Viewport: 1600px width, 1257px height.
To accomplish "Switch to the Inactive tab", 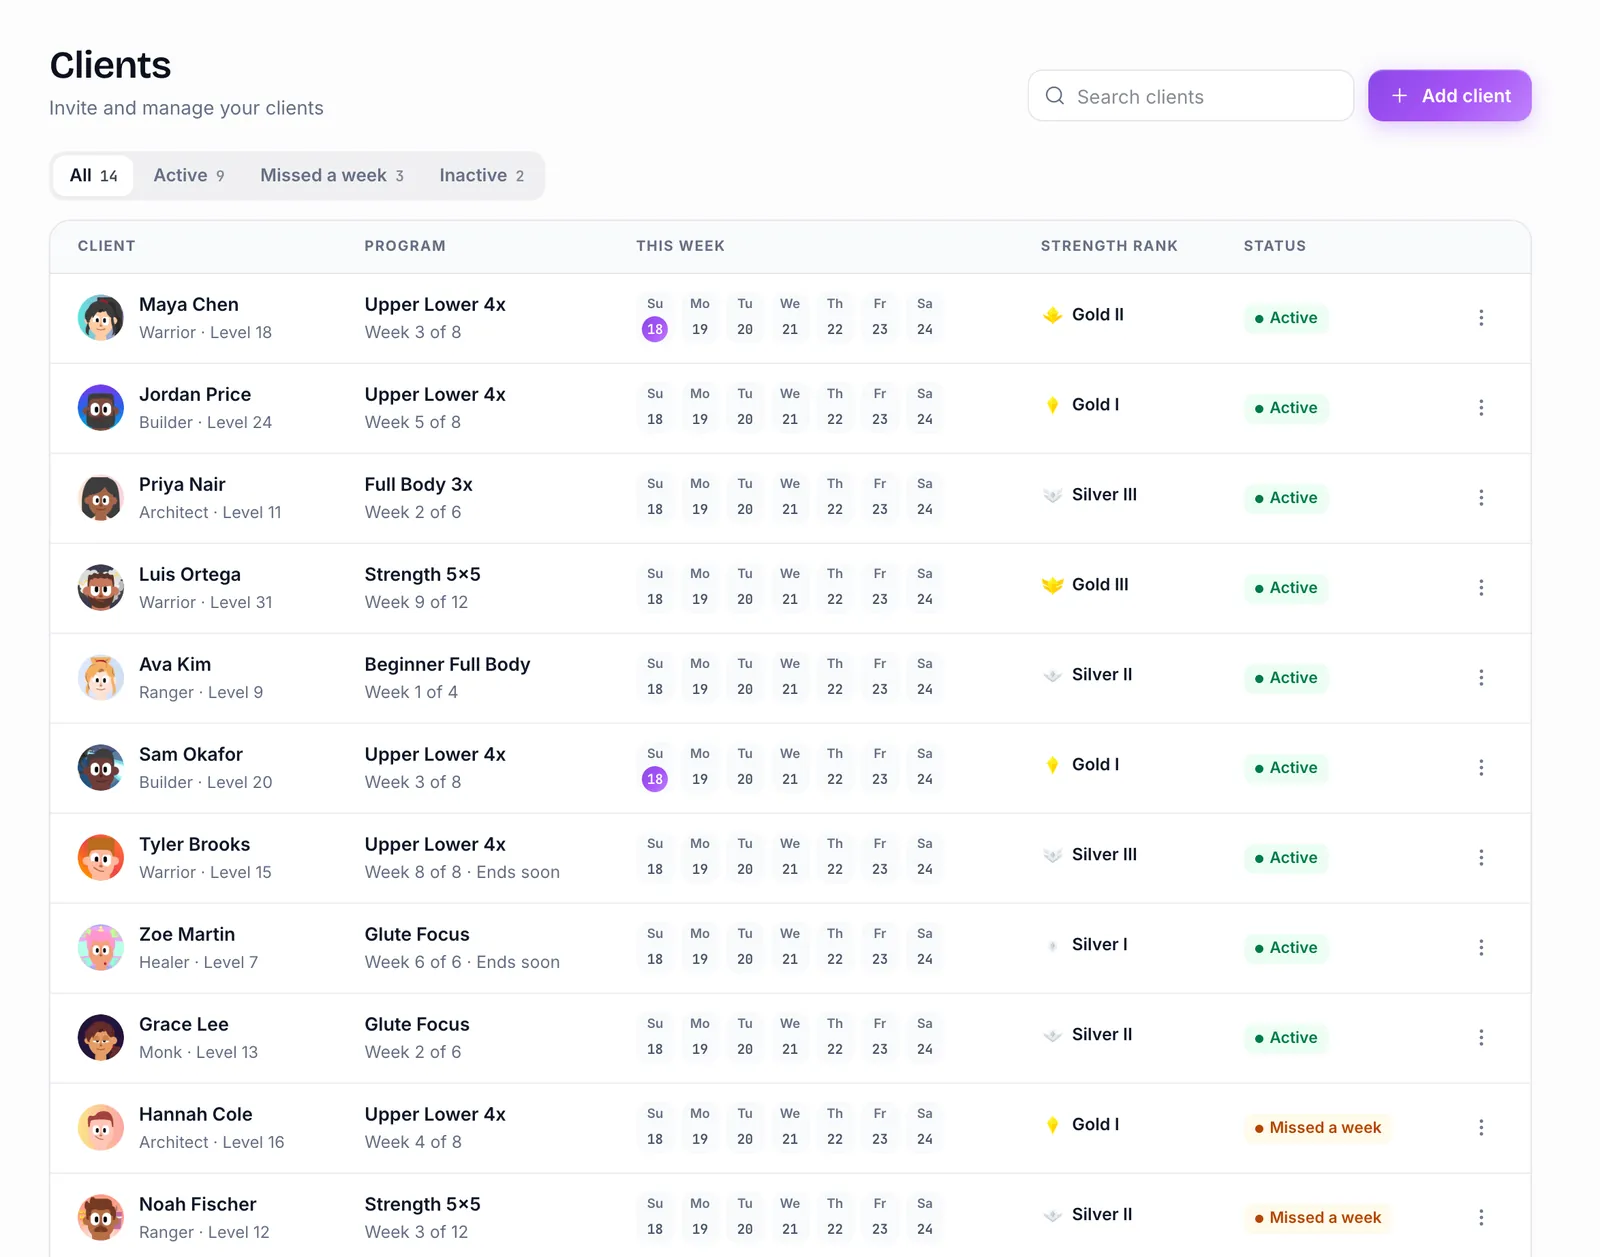I will [x=482, y=176].
